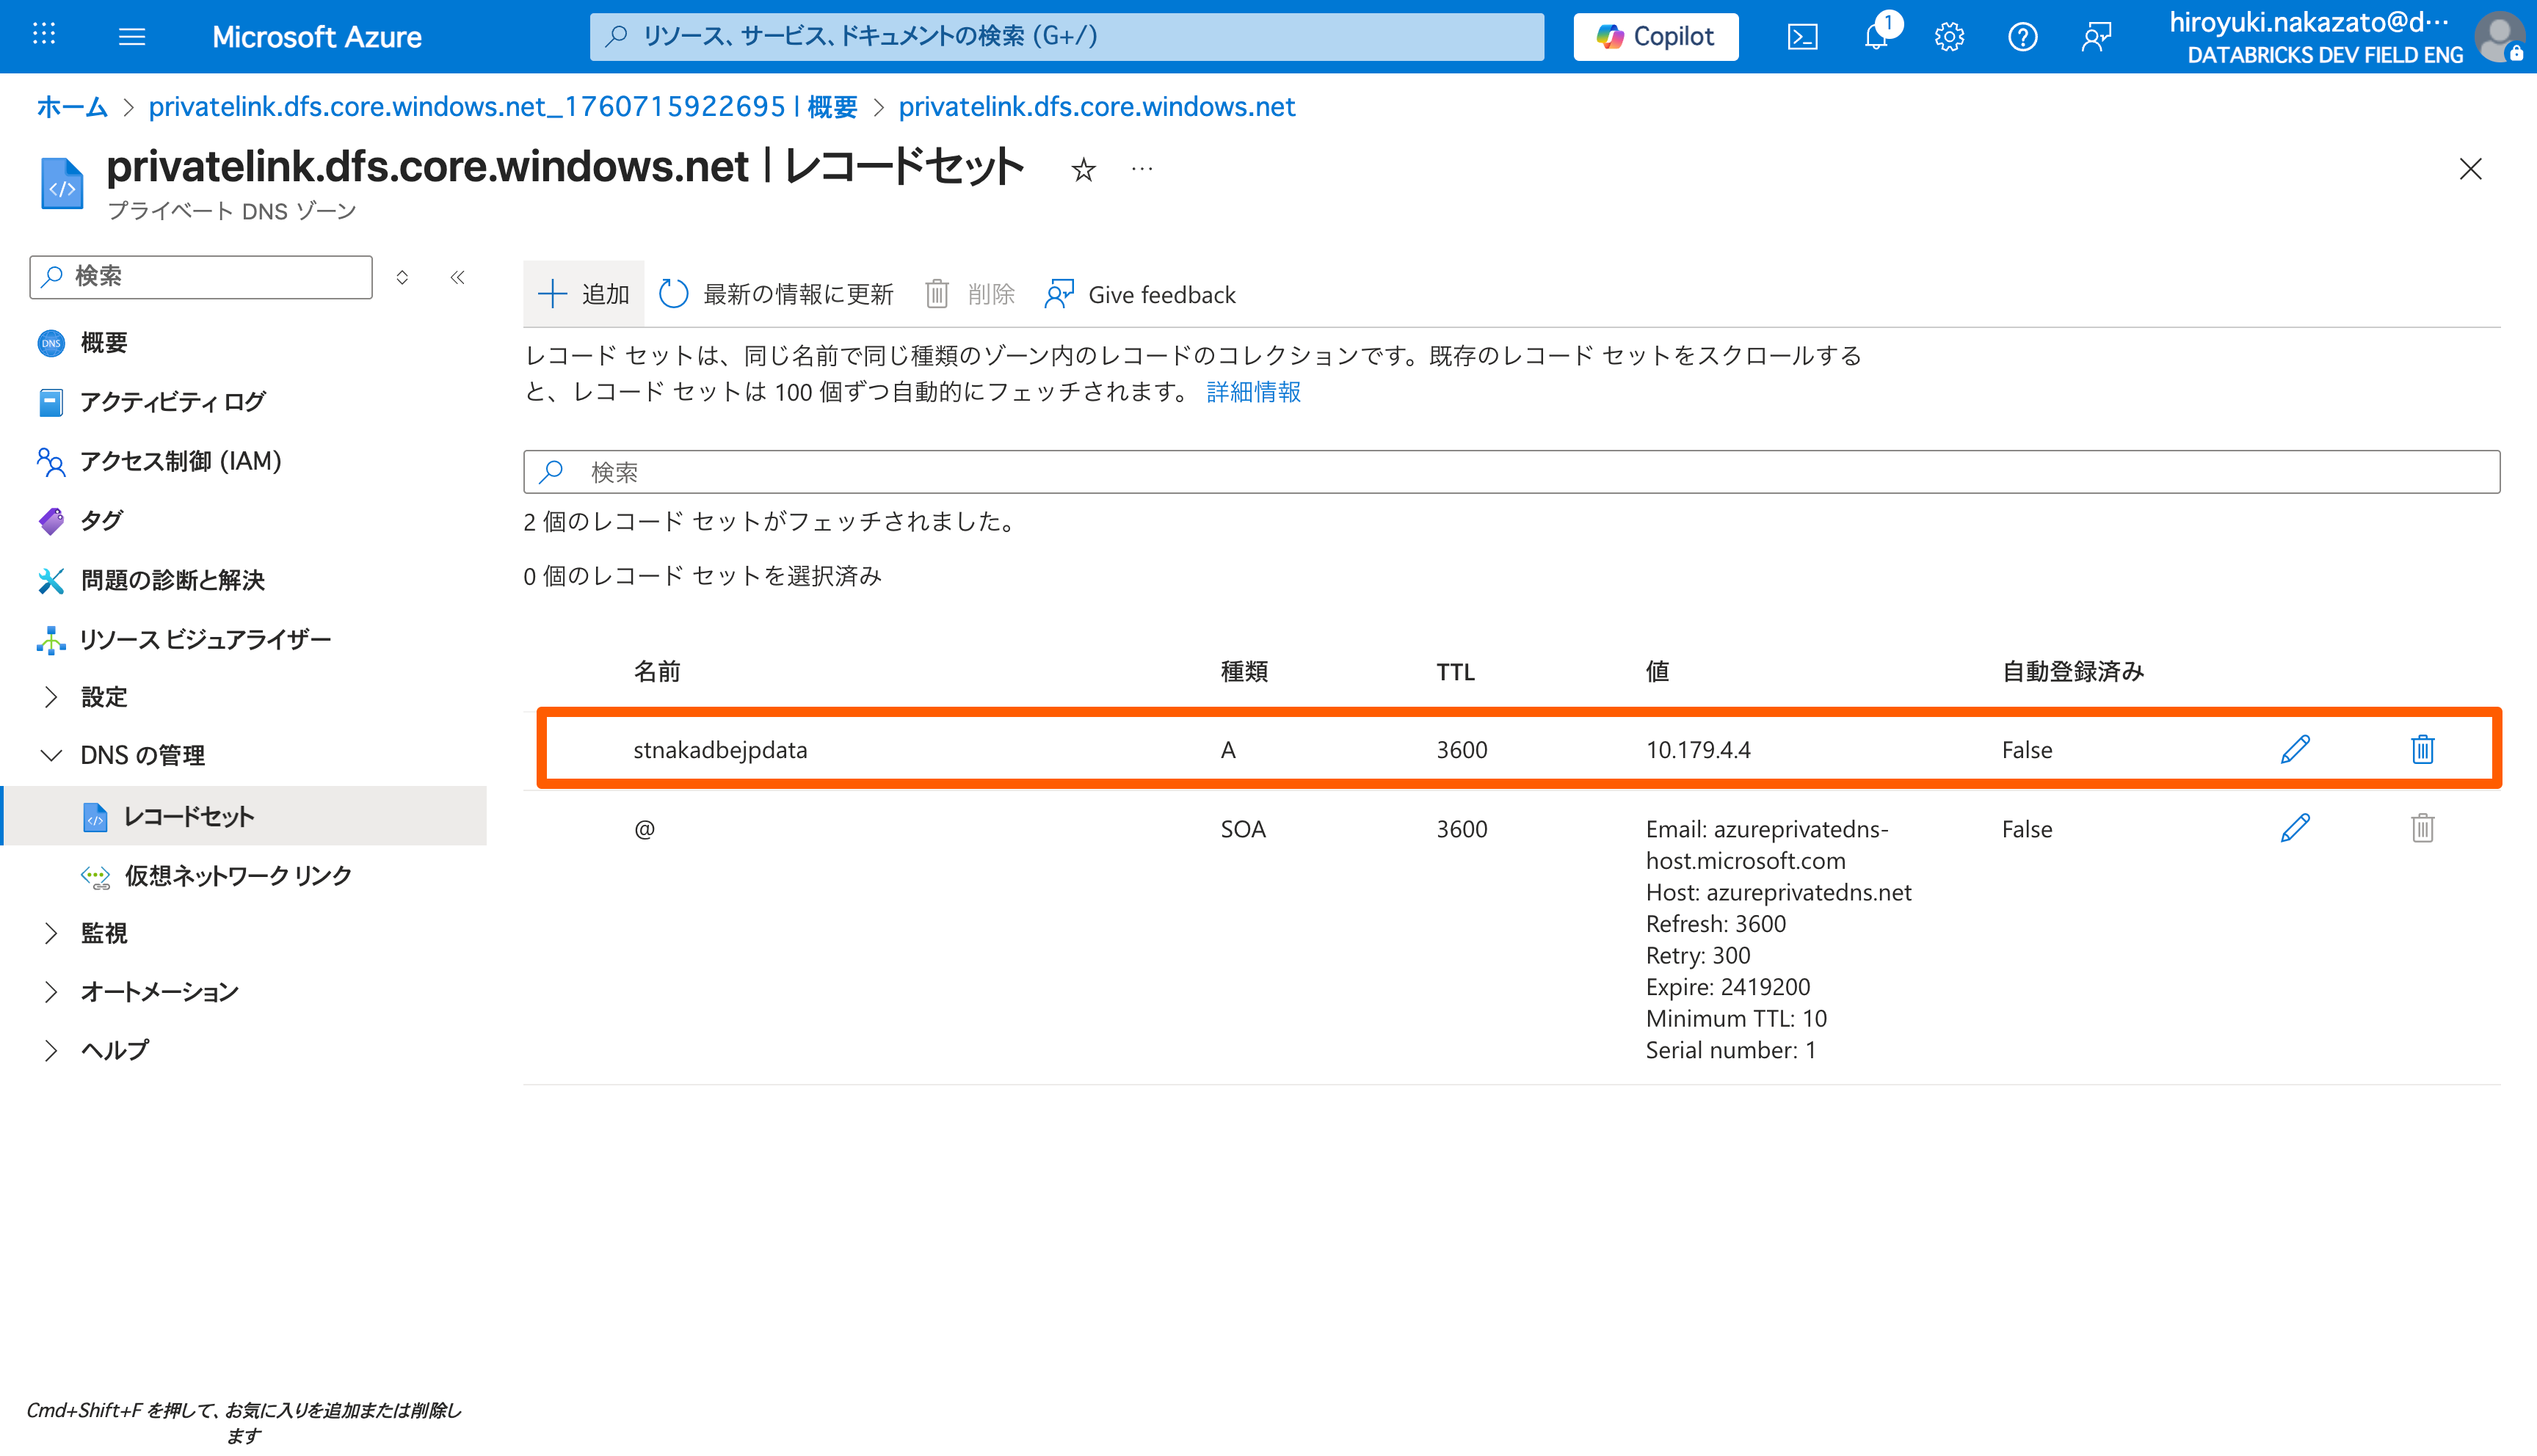Open the Azure portal hamburger menu
2537x1456 pixels.
coord(132,37)
